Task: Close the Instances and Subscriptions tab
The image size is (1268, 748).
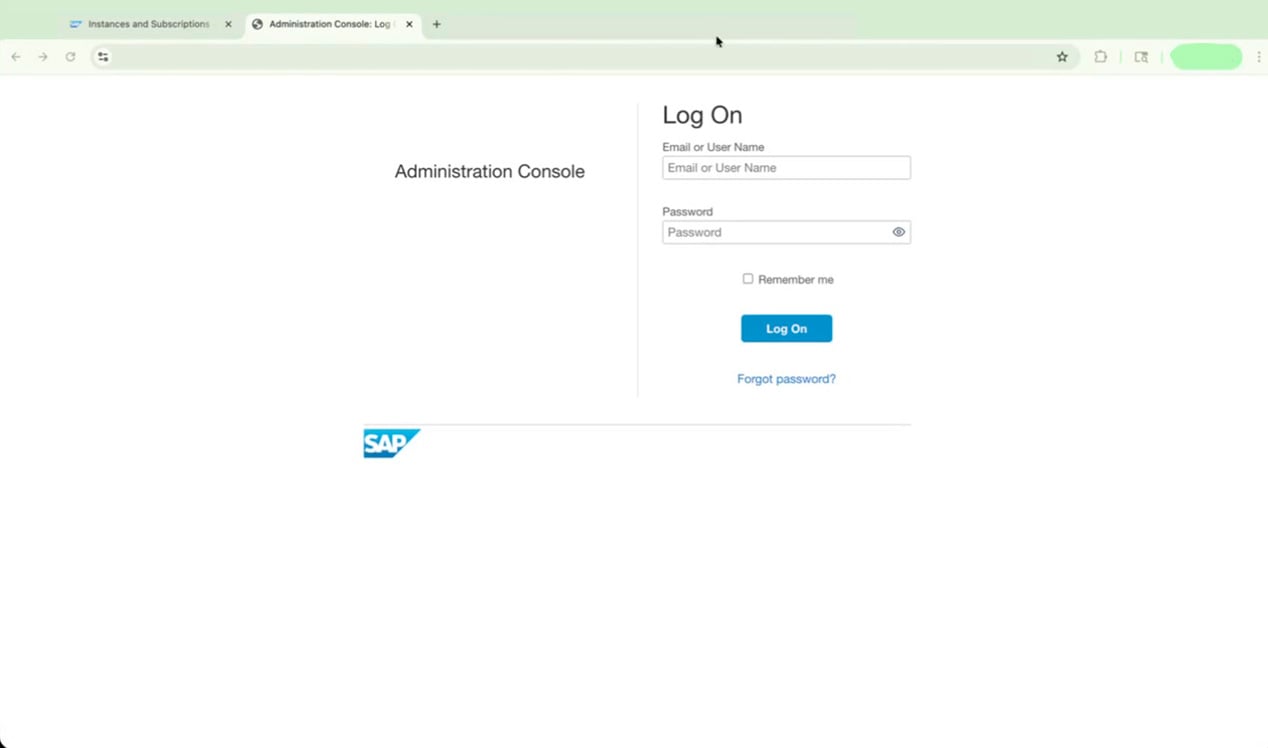Action: tap(228, 24)
